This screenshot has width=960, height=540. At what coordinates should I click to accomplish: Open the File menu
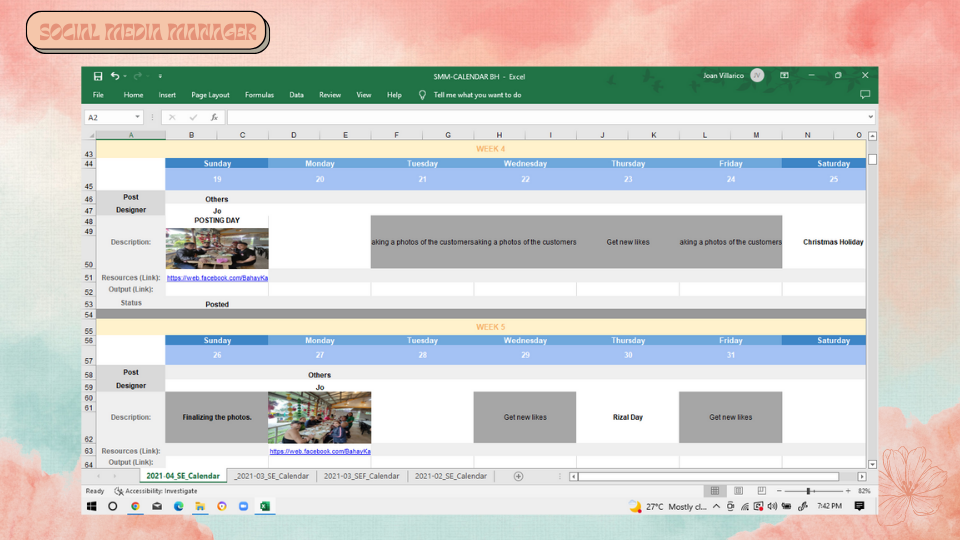[x=98, y=95]
